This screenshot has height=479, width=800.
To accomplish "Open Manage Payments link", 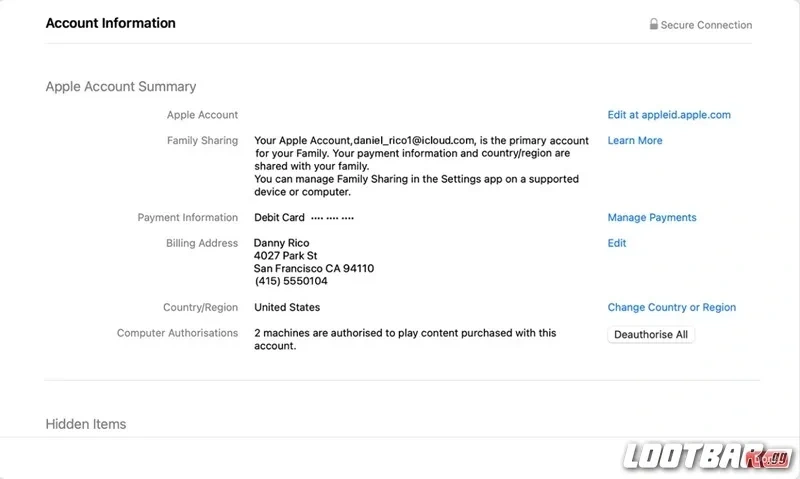I will [x=652, y=217].
